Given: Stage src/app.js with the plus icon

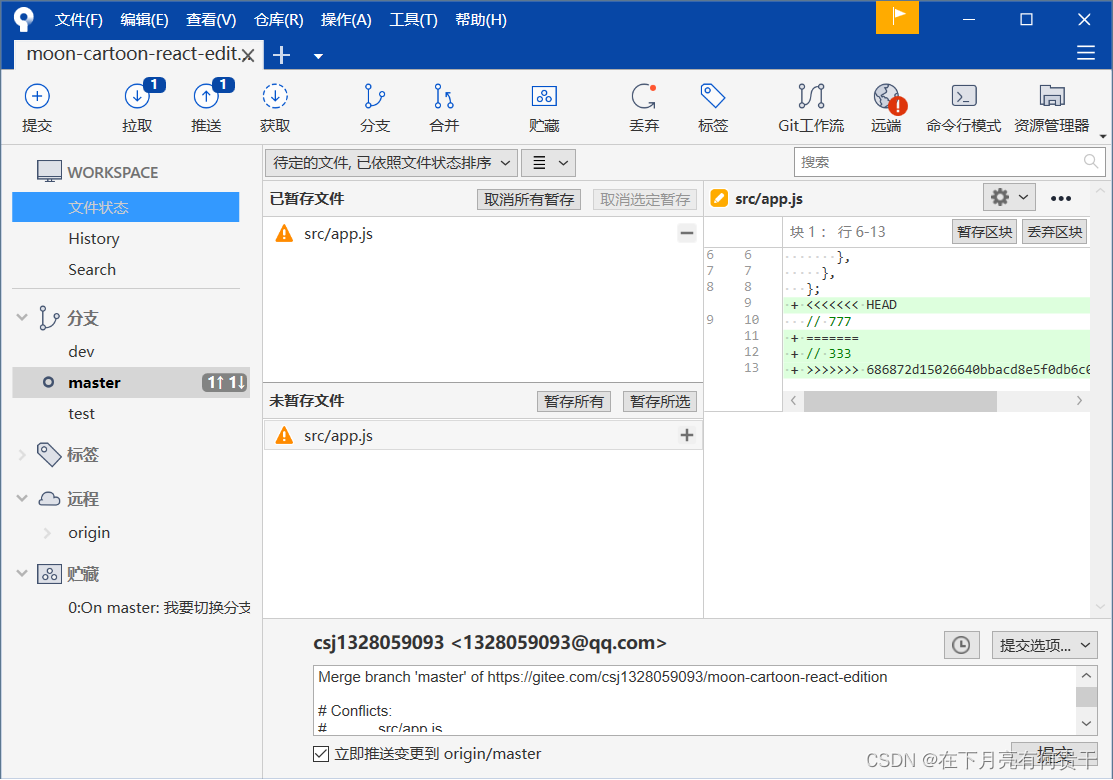Looking at the screenshot, I should (x=686, y=435).
